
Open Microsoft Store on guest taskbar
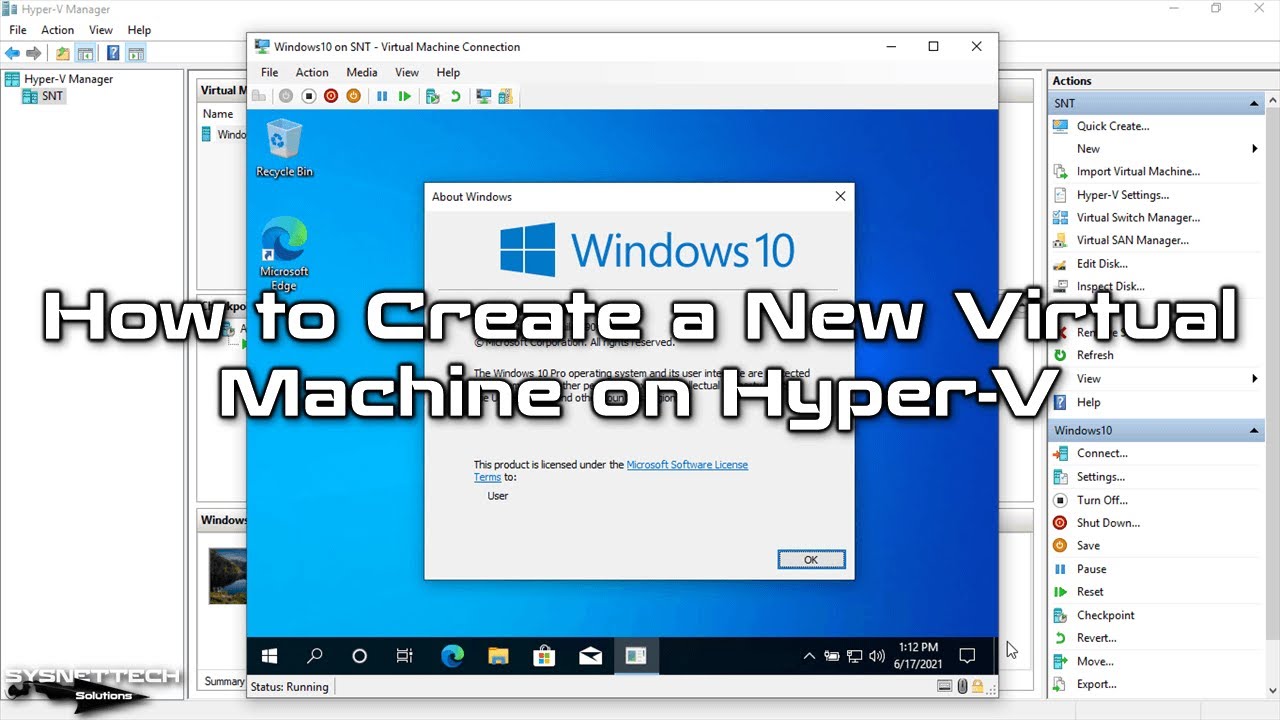tap(544, 656)
